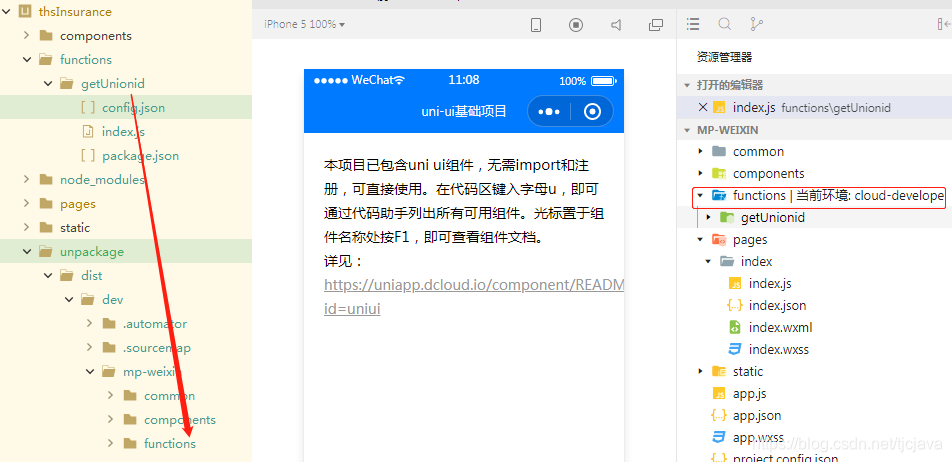
Task: Expand the .sourcemap folder
Action: coord(89,348)
